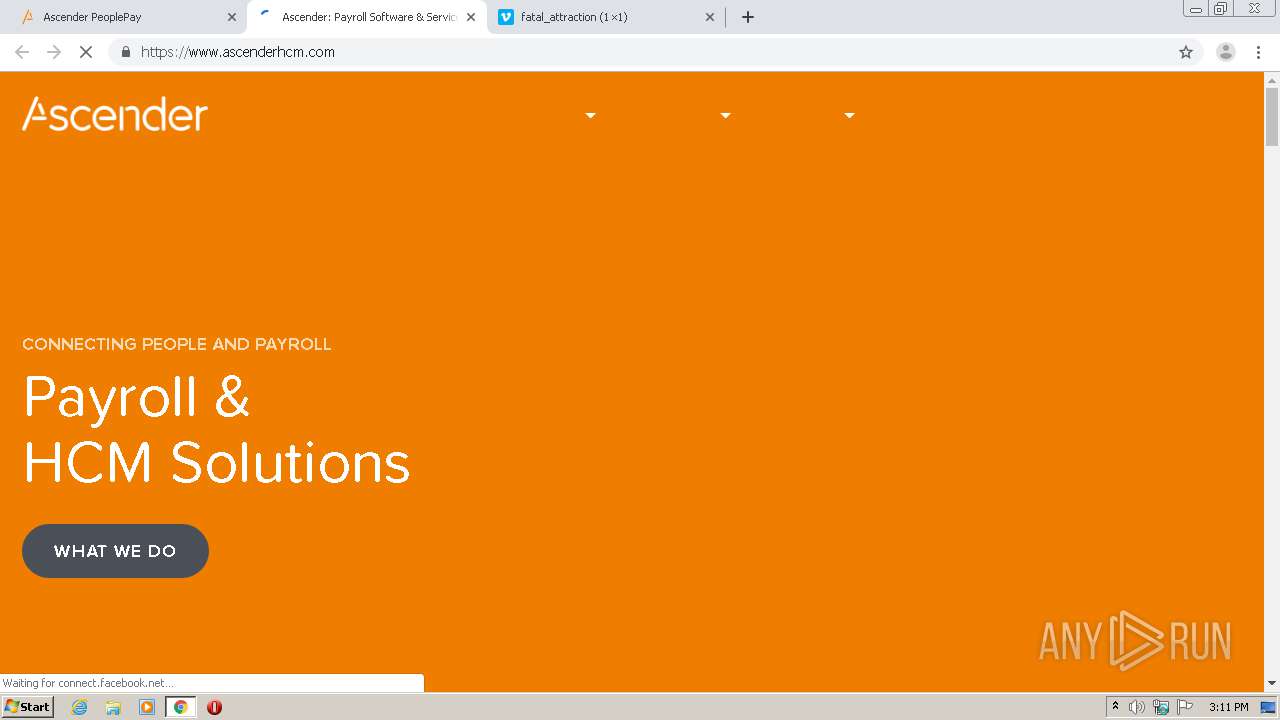Switch to fatal_attraction (1×1) tab
Screen dimensions: 1280x720
[606, 17]
